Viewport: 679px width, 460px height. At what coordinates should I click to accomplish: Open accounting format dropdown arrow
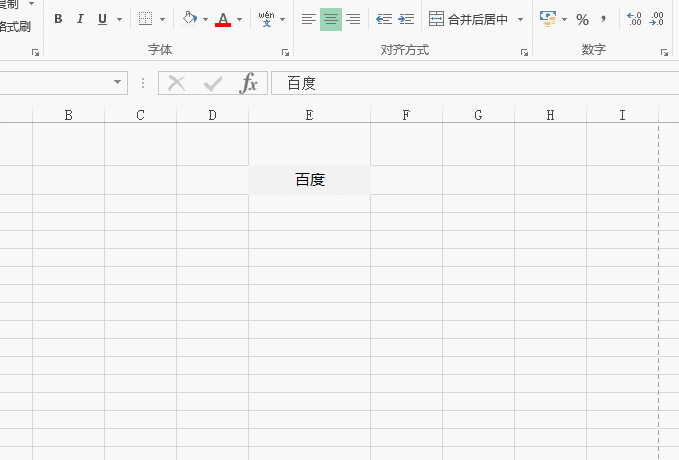[564, 19]
